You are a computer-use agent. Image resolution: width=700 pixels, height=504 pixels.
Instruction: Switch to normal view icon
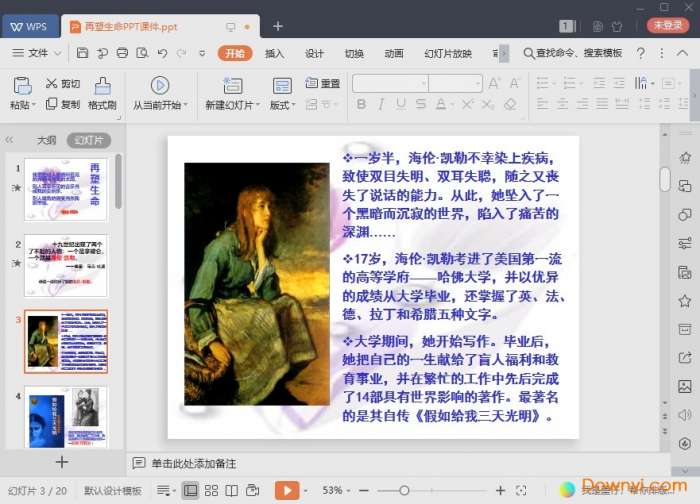[190, 490]
